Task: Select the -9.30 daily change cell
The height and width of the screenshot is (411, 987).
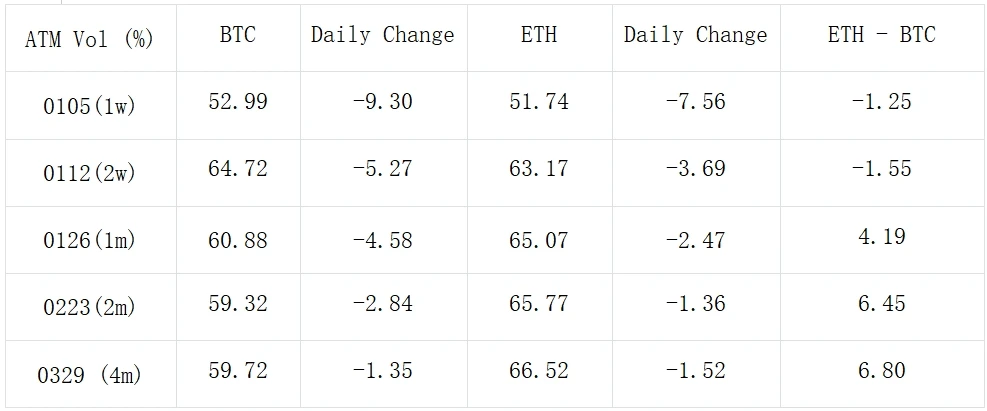Action: 382,101
